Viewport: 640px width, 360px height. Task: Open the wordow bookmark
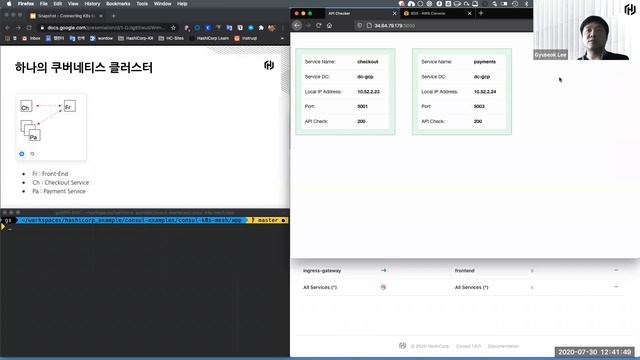[x=101, y=38]
